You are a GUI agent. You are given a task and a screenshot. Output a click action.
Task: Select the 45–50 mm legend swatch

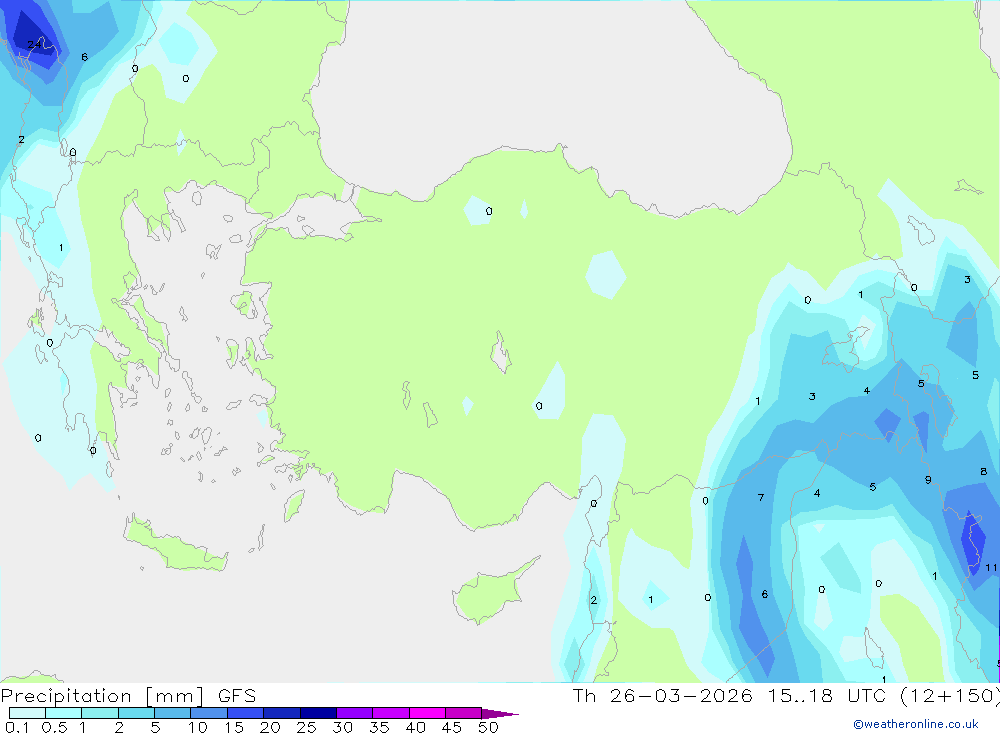[x=464, y=713]
